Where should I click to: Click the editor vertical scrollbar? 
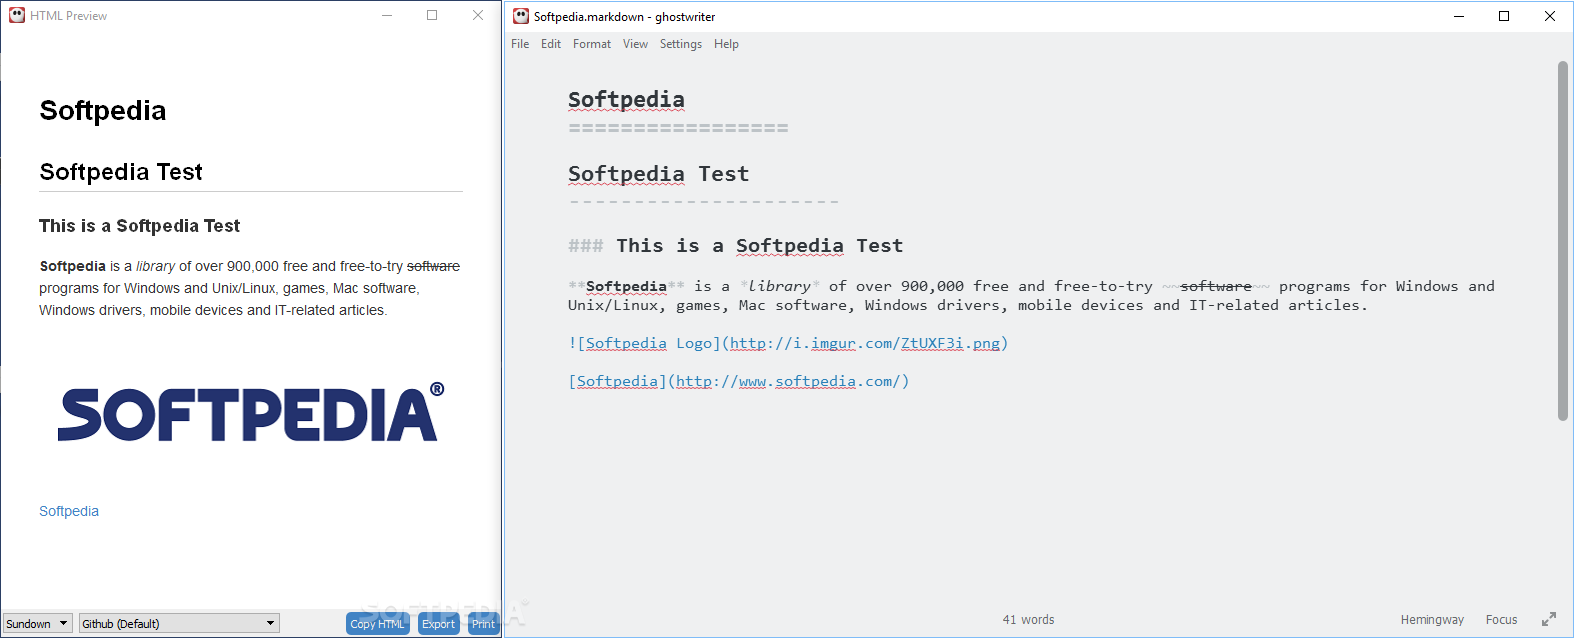pyautogui.click(x=1562, y=240)
